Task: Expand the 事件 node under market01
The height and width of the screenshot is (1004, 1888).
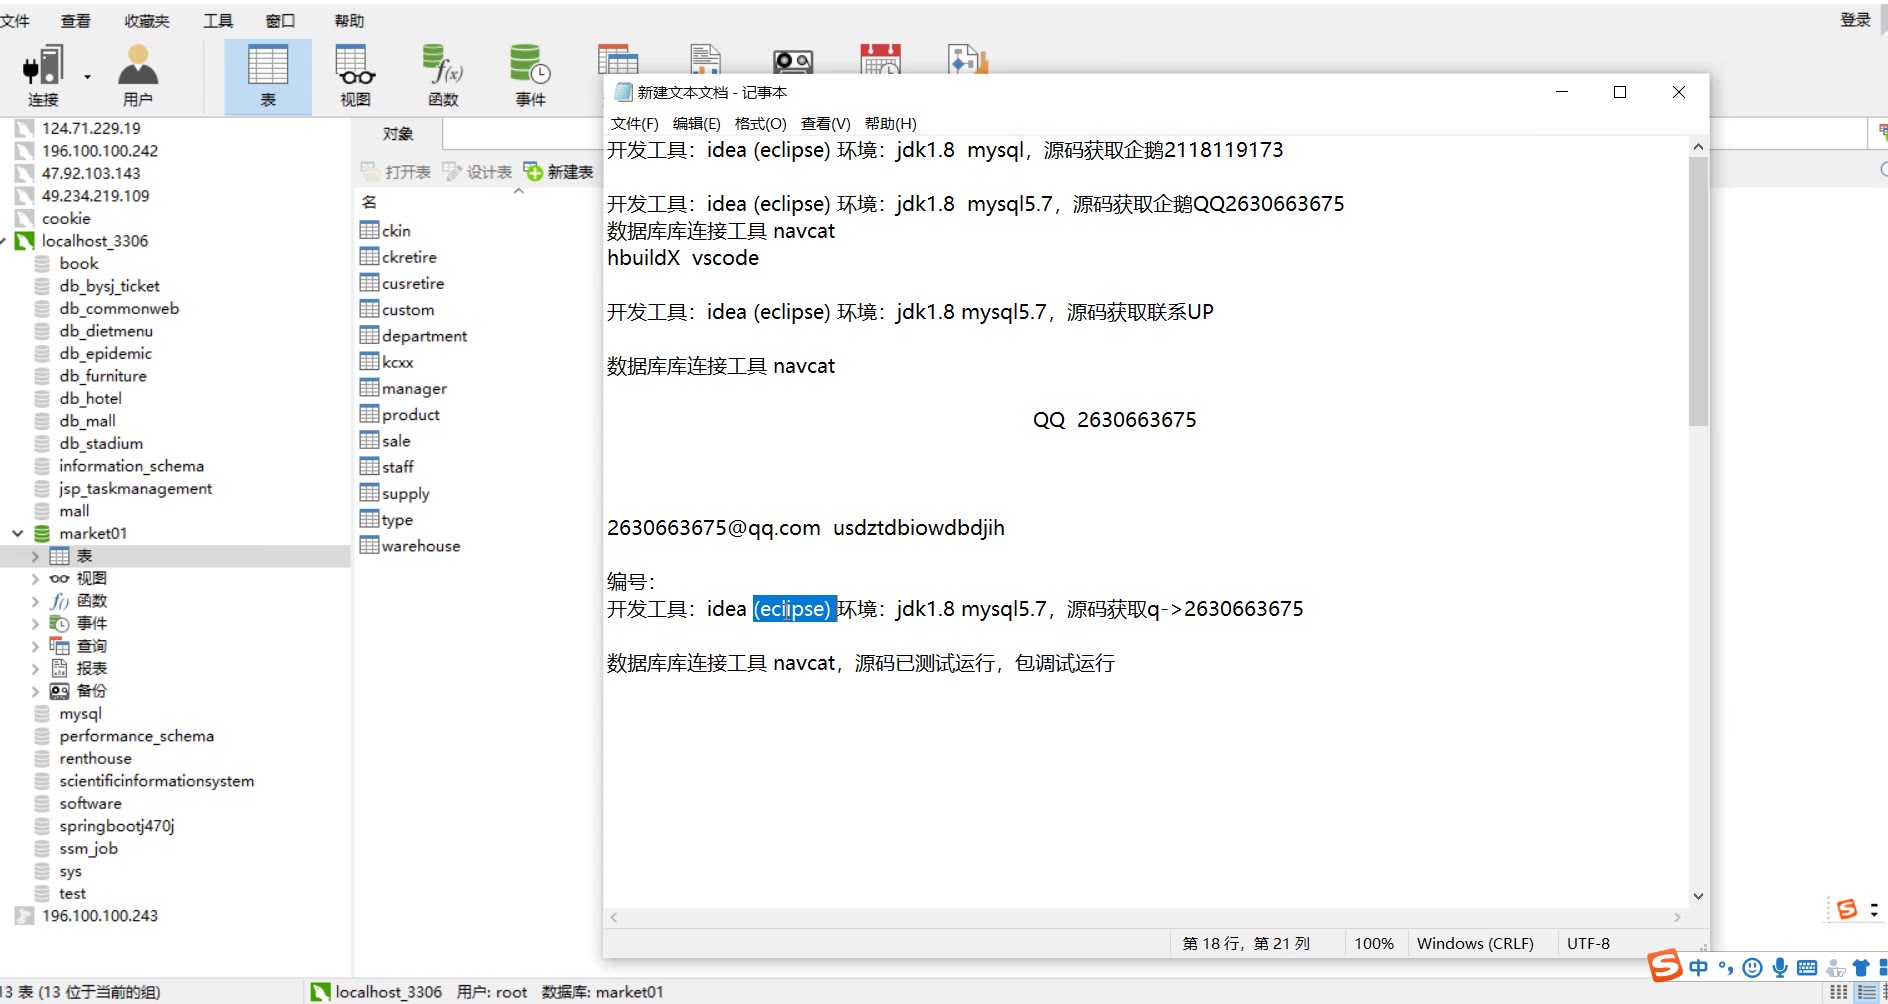Action: pyautogui.click(x=35, y=623)
